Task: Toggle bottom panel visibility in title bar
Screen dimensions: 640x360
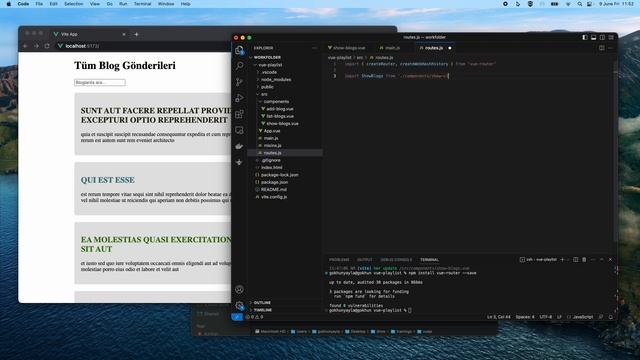Action: coord(593,37)
